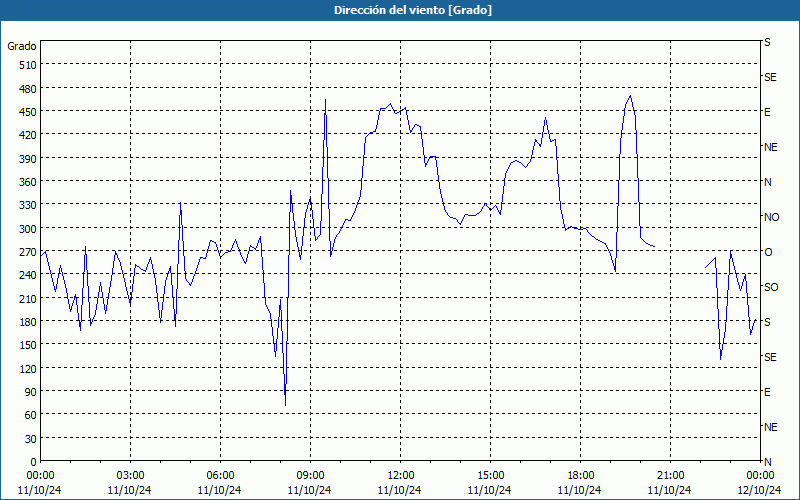The image size is (800, 500).
Task: Click the 330 degree axis label
Action: [28, 205]
